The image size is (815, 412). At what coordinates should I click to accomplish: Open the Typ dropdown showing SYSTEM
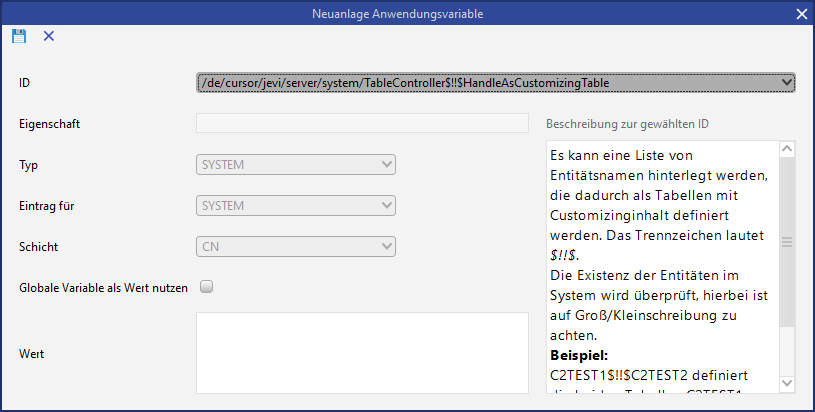(x=296, y=165)
